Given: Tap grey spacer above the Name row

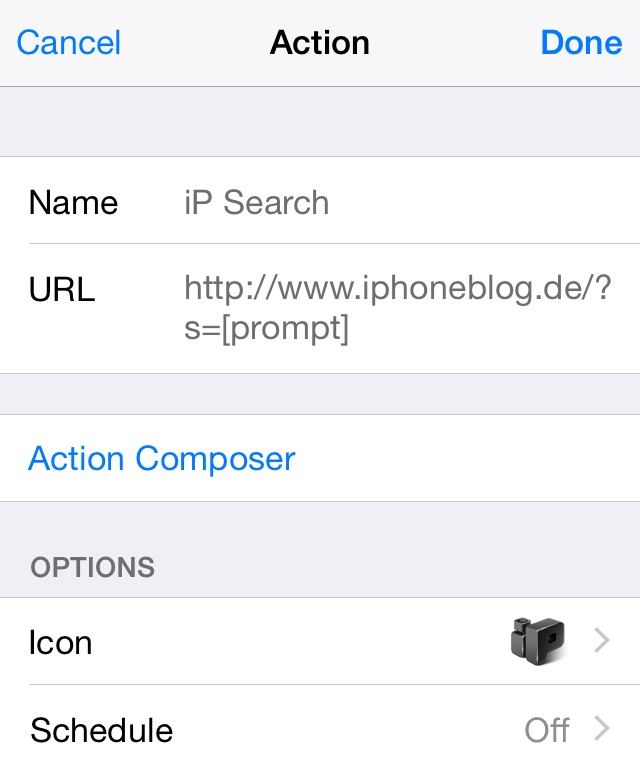Looking at the screenshot, I should (x=320, y=122).
